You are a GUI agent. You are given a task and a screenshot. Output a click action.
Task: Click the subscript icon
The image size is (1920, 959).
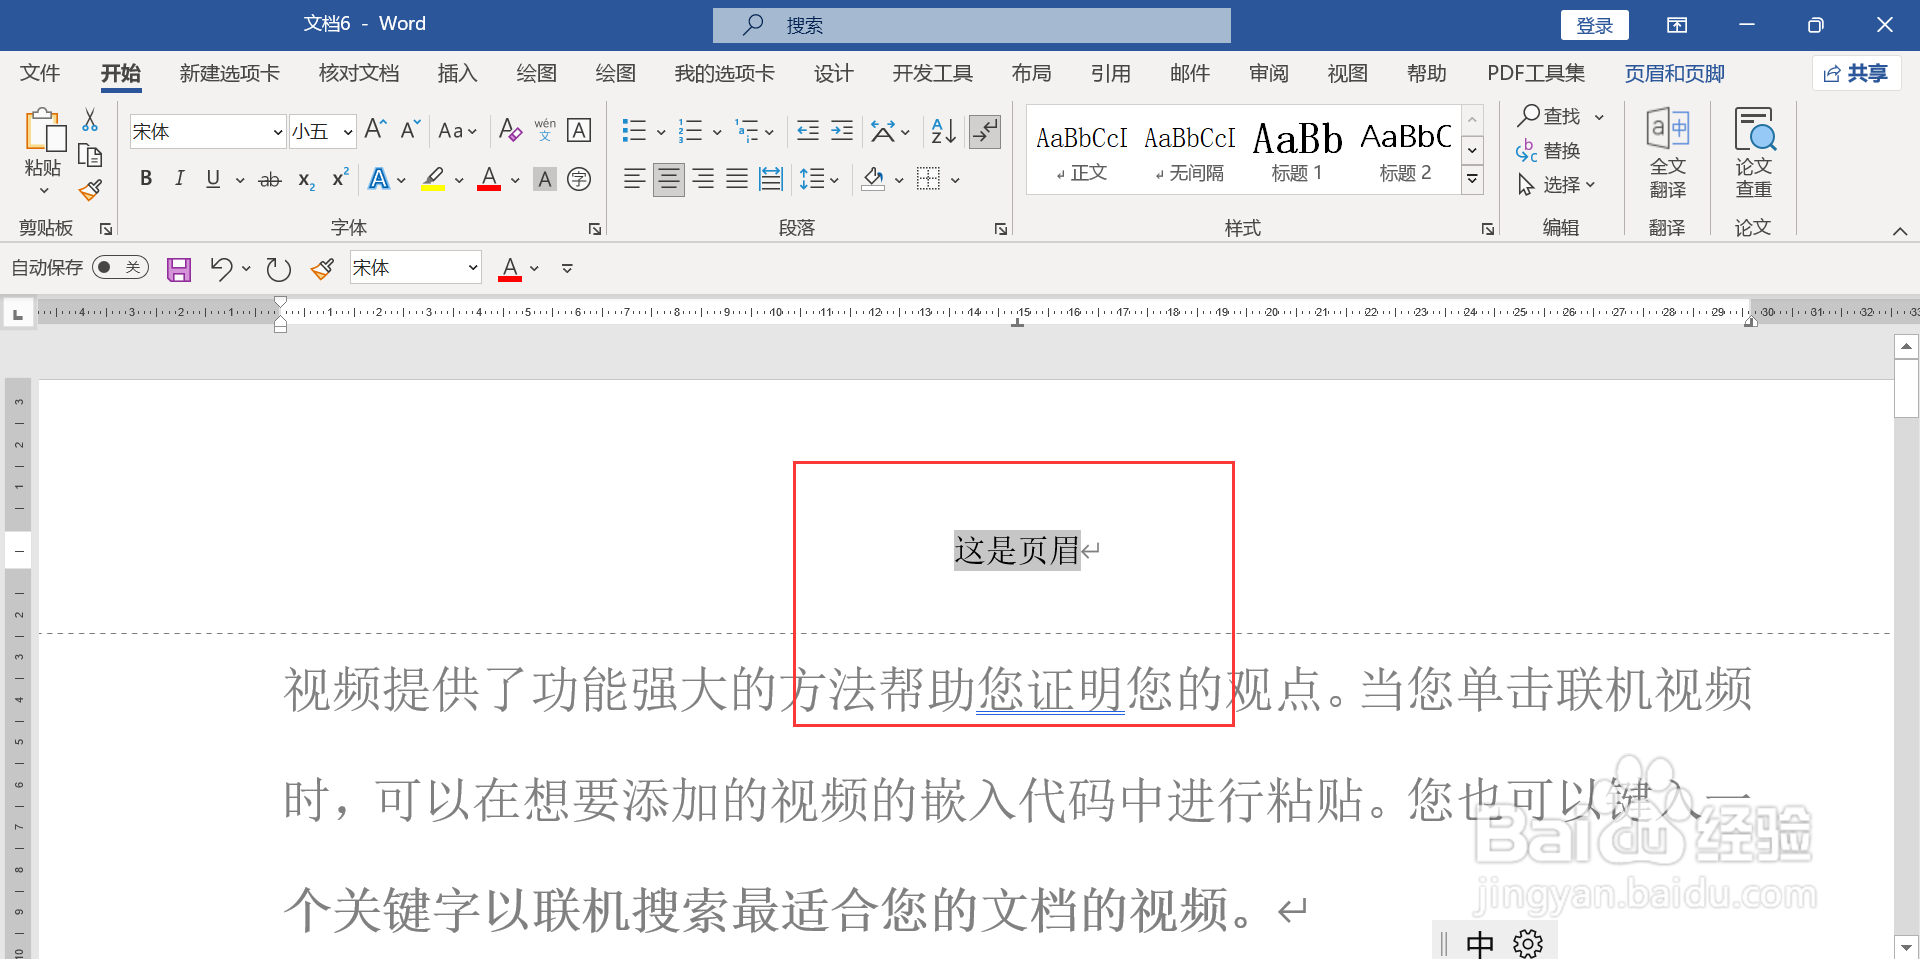tap(303, 180)
